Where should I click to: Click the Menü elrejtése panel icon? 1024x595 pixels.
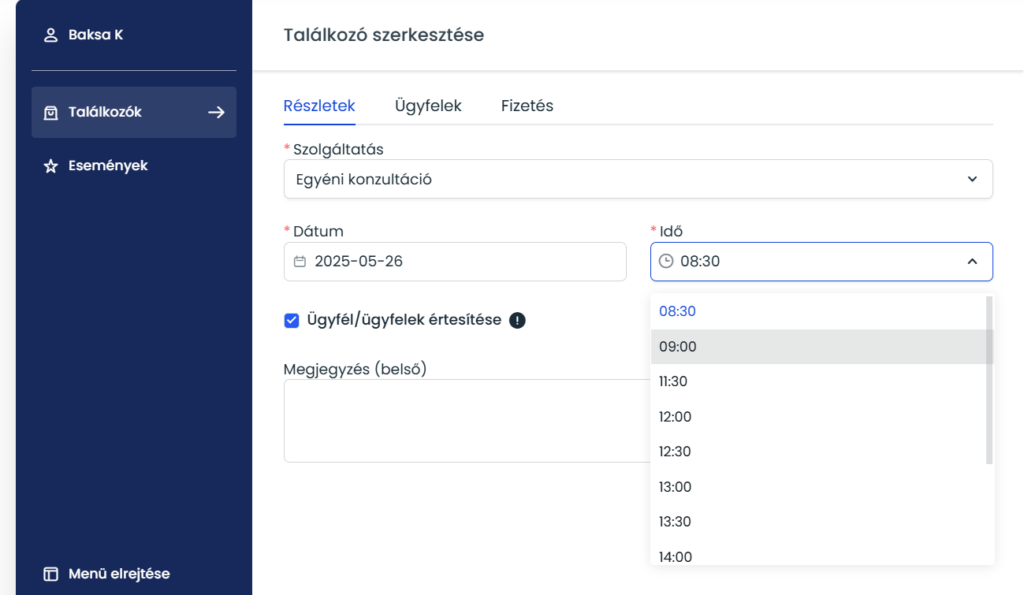coord(51,574)
